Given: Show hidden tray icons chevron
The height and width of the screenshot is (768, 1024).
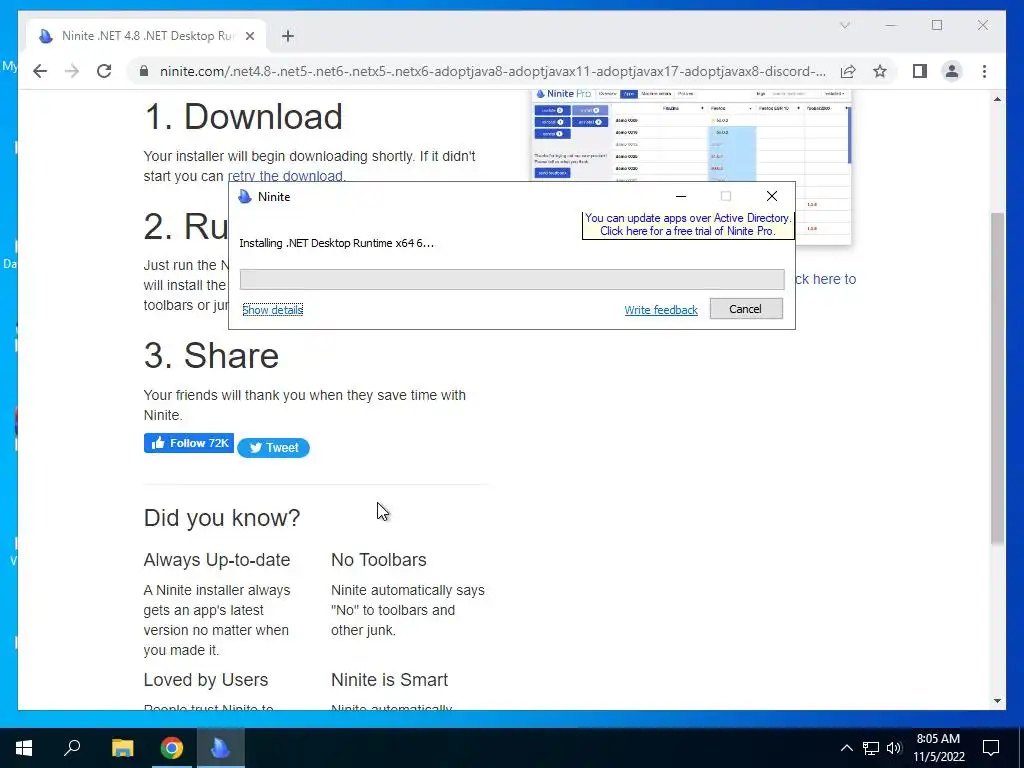Looking at the screenshot, I should [x=846, y=748].
